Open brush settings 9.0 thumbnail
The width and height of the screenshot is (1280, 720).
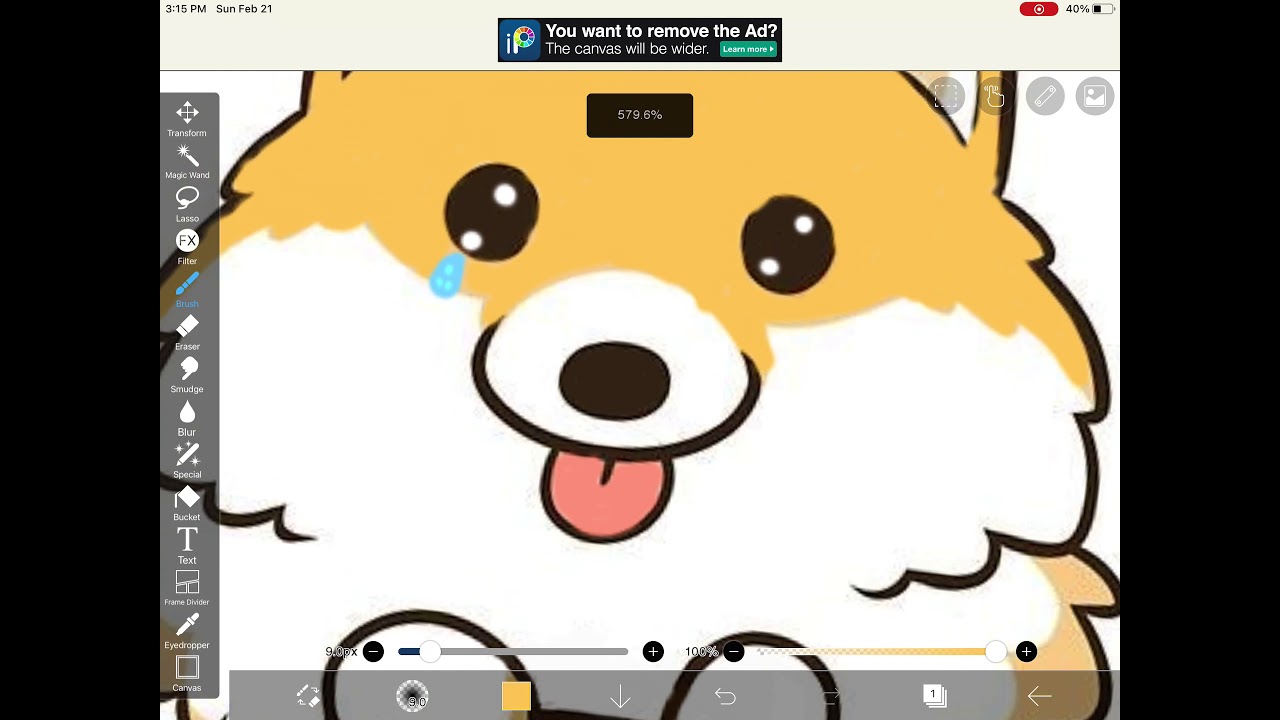pyautogui.click(x=412, y=696)
